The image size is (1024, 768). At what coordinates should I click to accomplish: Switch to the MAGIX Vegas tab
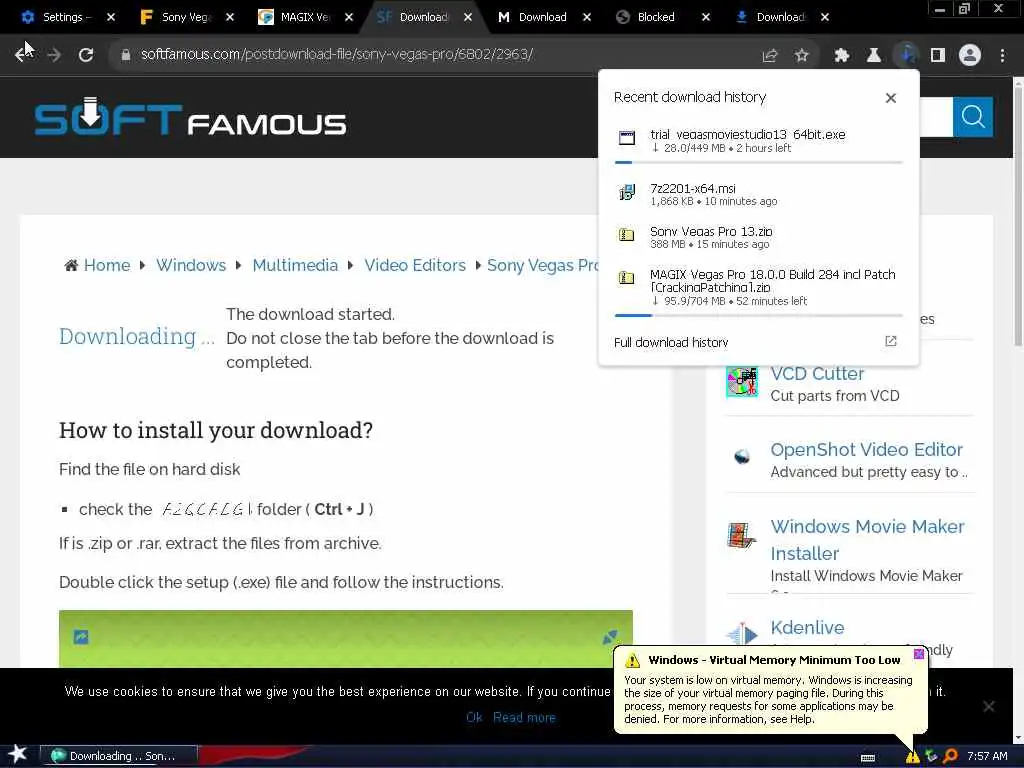tap(305, 17)
